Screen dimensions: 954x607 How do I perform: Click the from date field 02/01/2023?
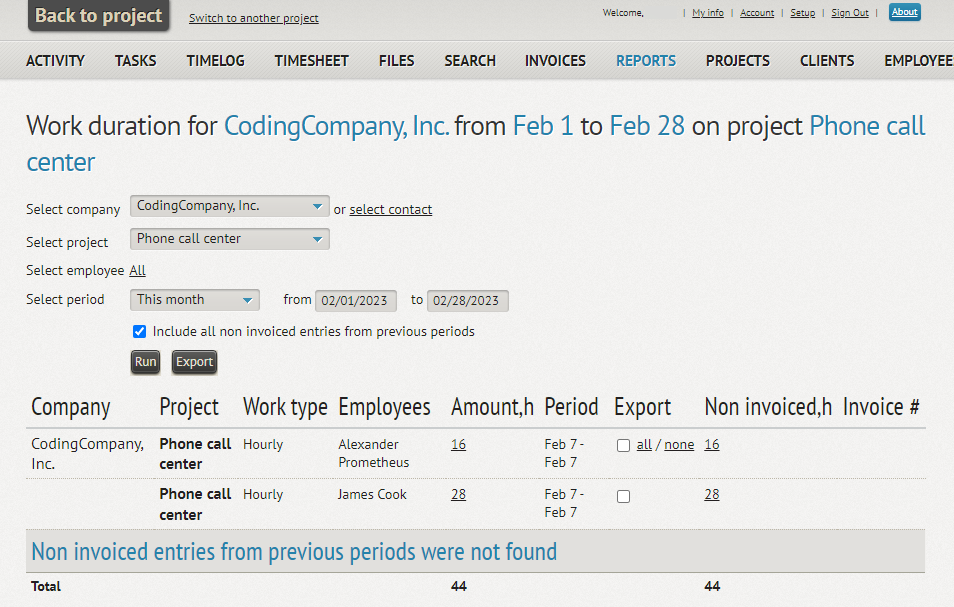click(356, 301)
